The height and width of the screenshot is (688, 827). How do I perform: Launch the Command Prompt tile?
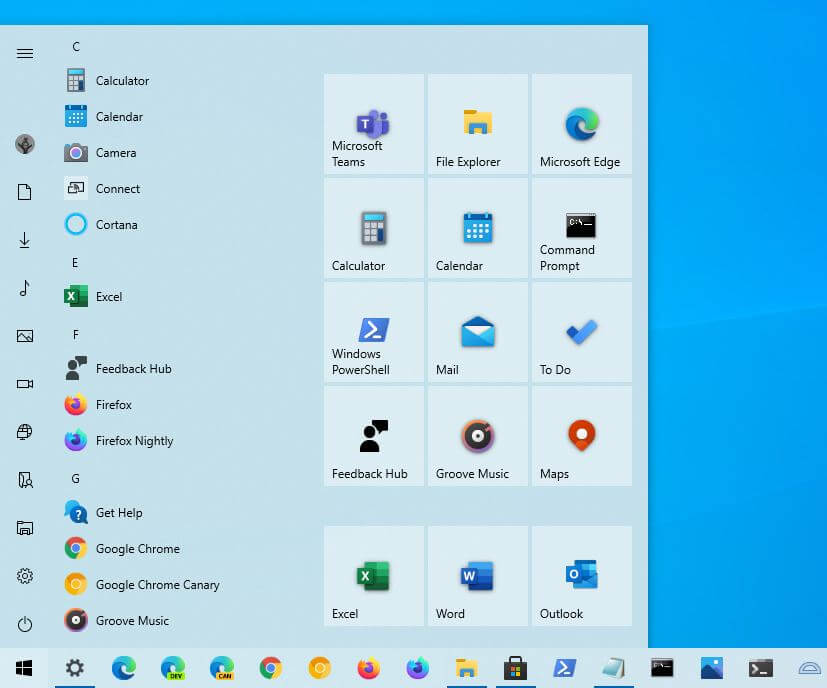click(582, 228)
